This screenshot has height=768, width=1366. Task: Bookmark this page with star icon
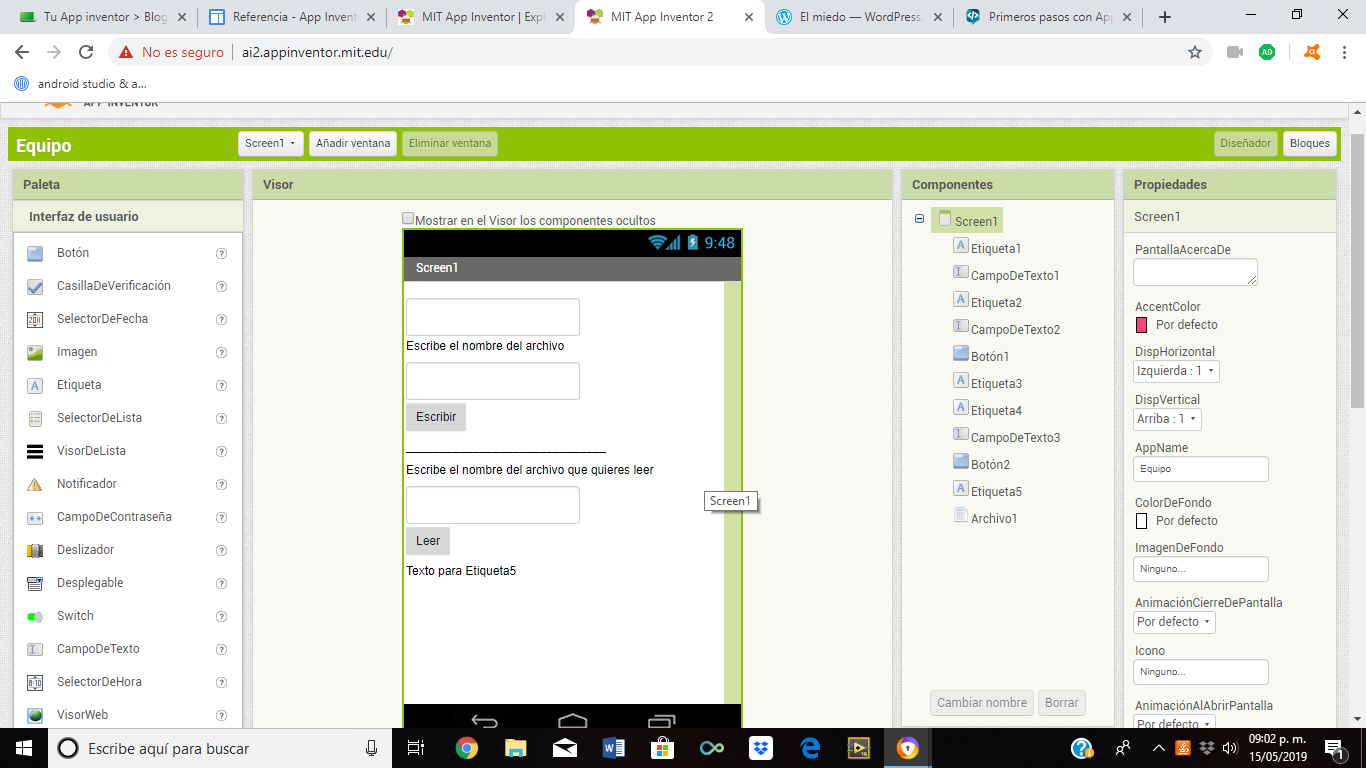coord(1194,52)
